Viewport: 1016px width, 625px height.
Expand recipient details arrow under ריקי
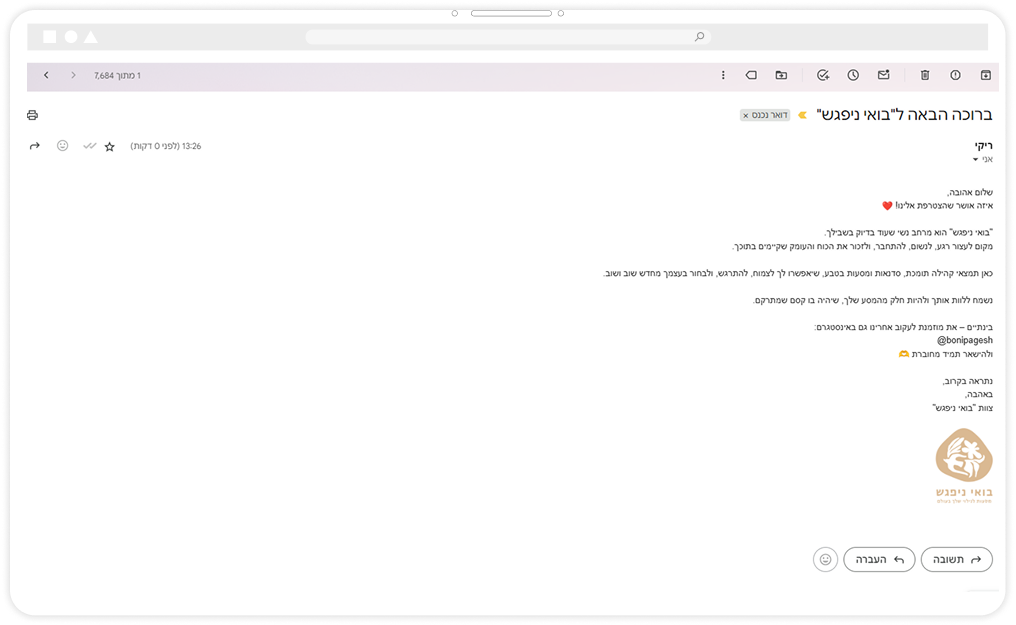(975, 160)
